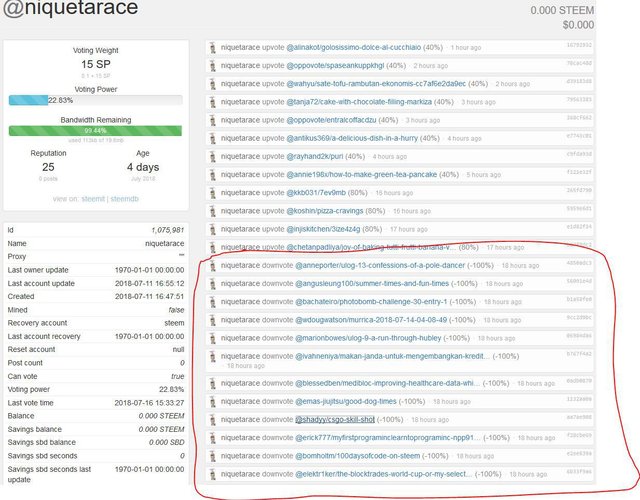
Task: Open @blessedben medibloc post link
Action: pos(387,384)
